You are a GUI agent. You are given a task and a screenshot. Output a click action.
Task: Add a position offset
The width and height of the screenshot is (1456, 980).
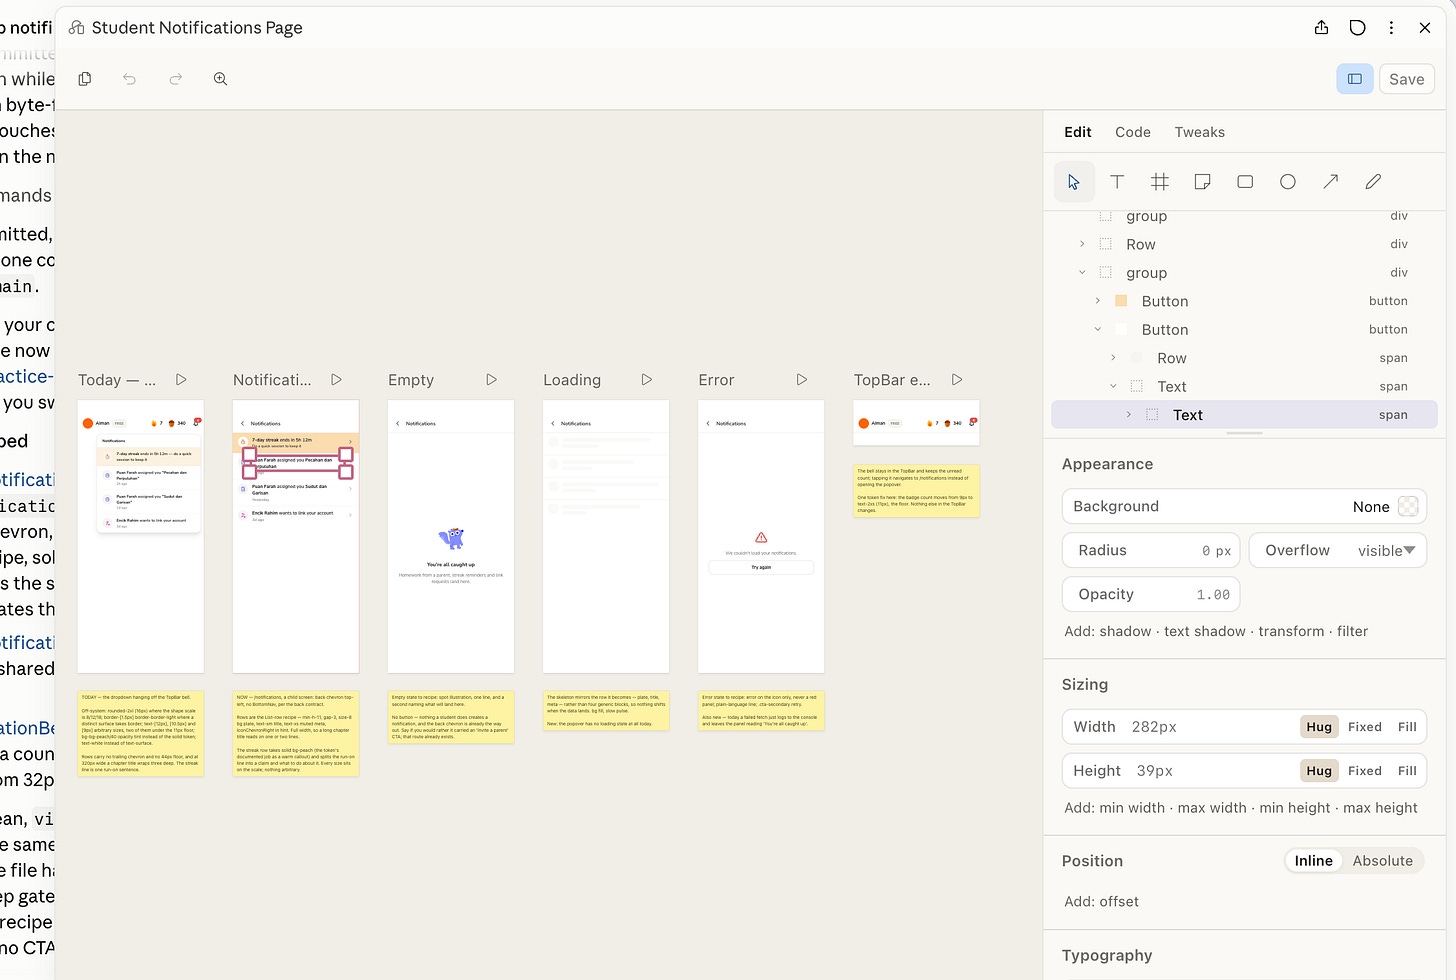pos(1119,902)
